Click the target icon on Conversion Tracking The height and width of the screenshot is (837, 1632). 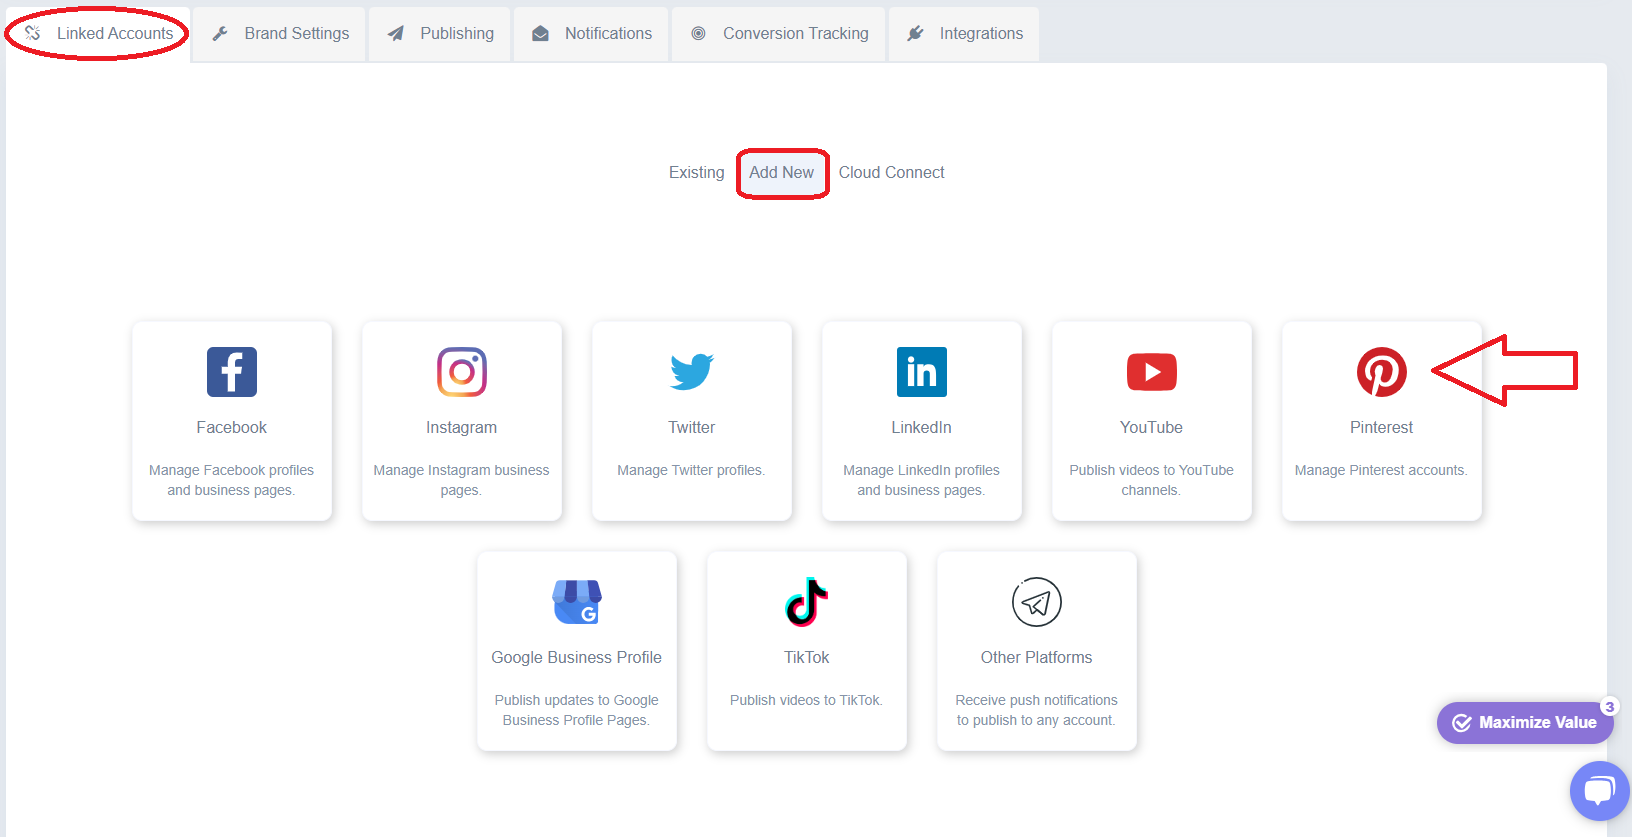pos(699,34)
